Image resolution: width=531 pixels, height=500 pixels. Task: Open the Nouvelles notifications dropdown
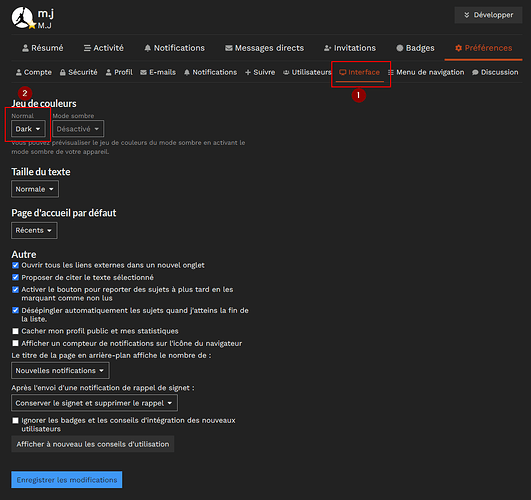pyautogui.click(x=60, y=371)
